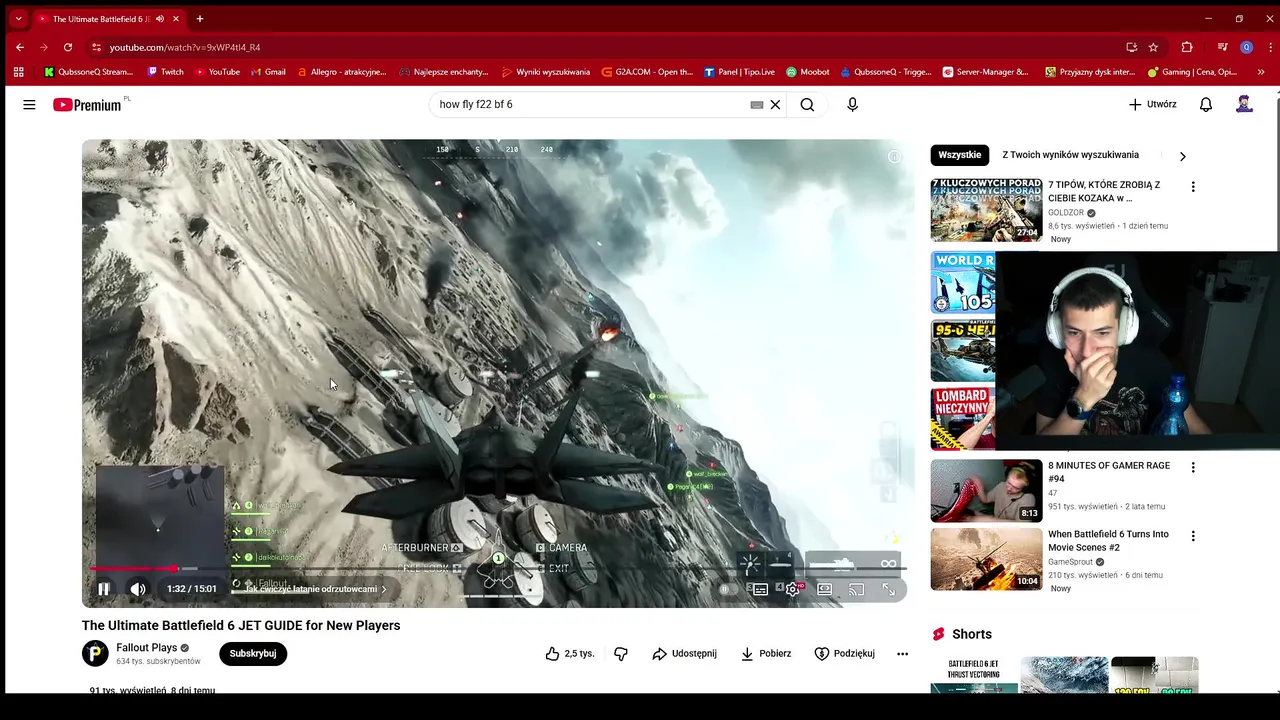Show more bookmarks chevron
Screen dimensions: 1280x720
(x=1261, y=72)
